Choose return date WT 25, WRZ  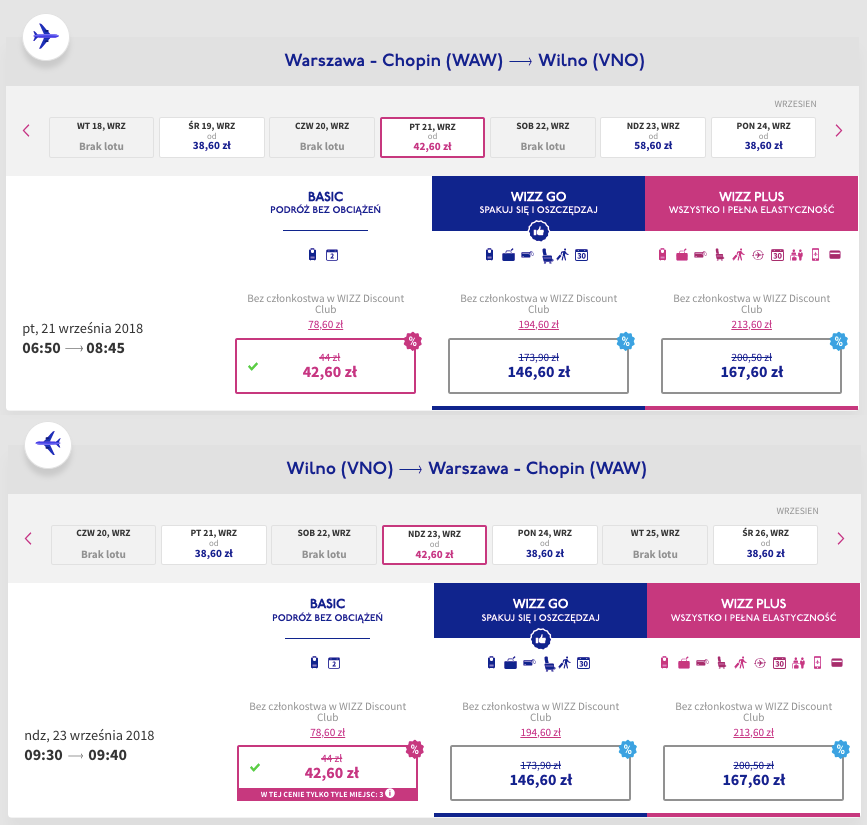656,544
